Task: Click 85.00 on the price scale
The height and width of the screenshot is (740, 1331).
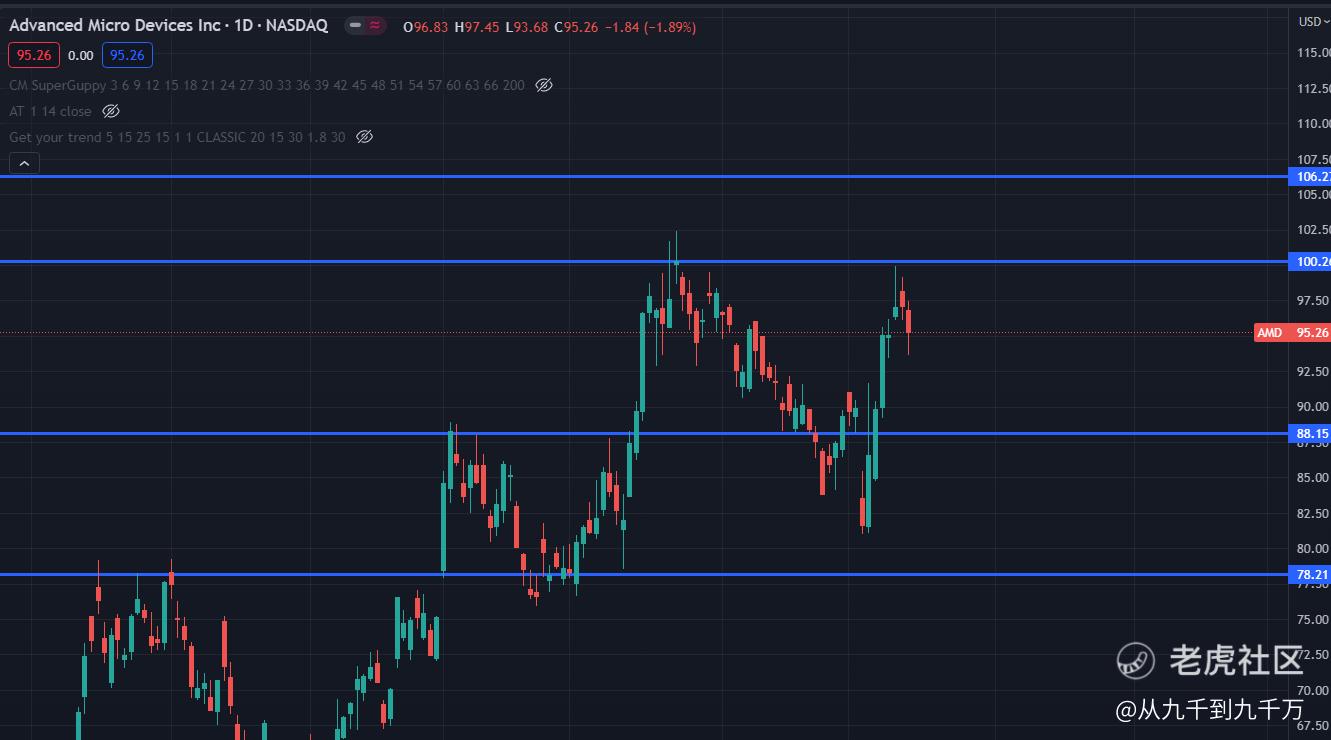Action: (x=1313, y=477)
